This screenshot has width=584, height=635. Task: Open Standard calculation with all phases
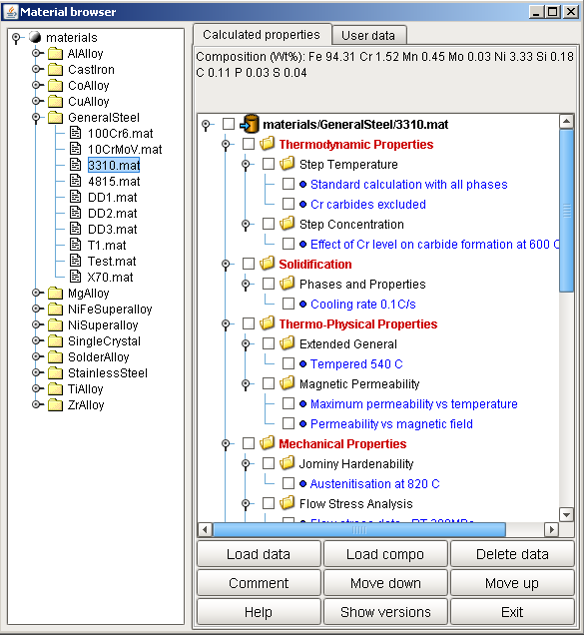coord(409,184)
